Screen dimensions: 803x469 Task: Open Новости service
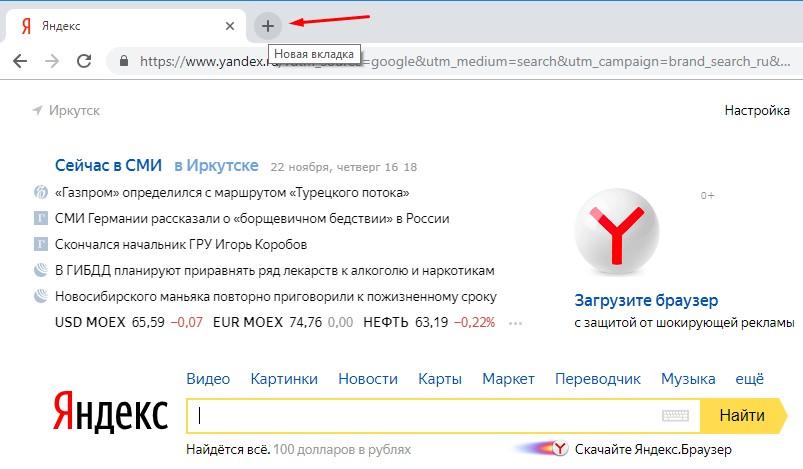[368, 379]
